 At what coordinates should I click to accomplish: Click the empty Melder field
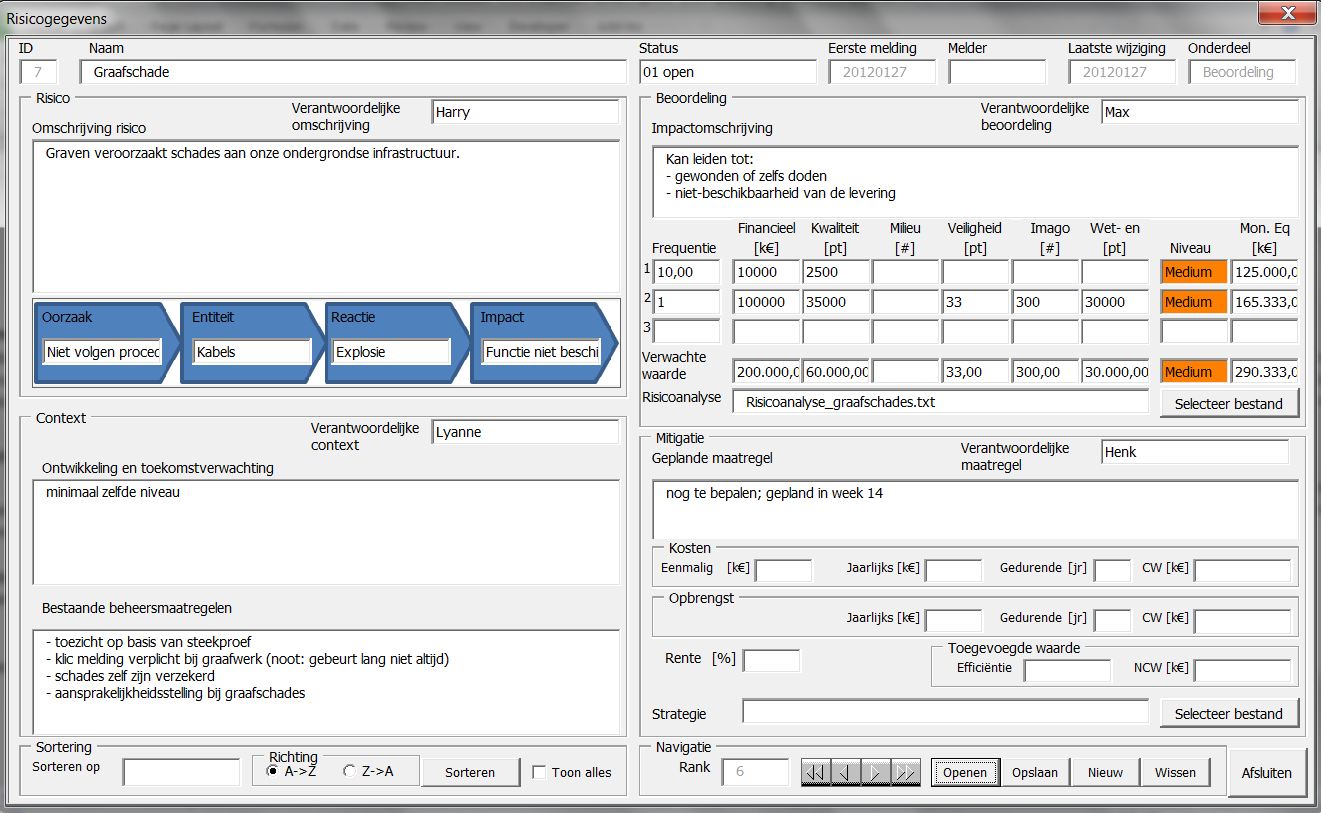point(997,72)
